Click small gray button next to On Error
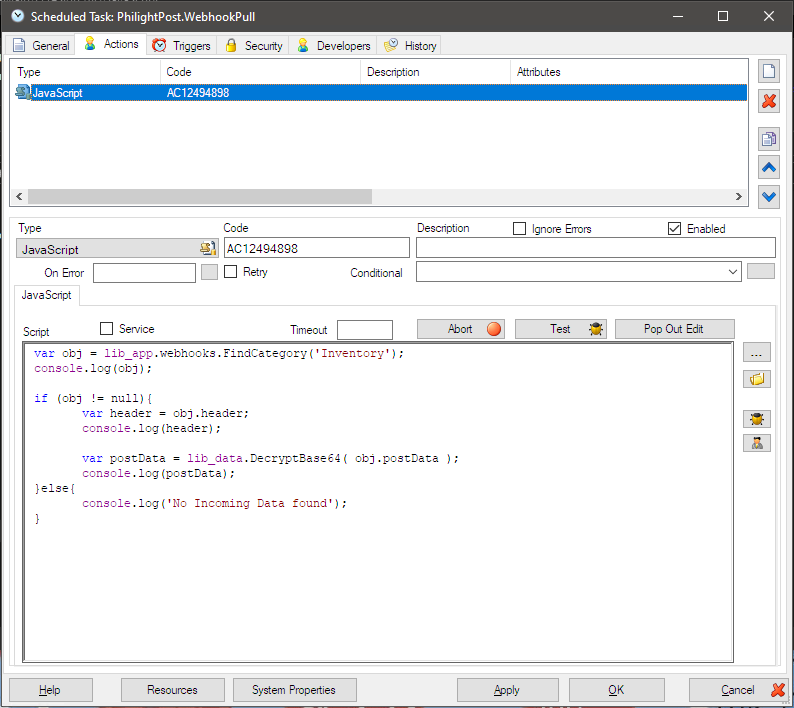794x708 pixels. coord(209,272)
